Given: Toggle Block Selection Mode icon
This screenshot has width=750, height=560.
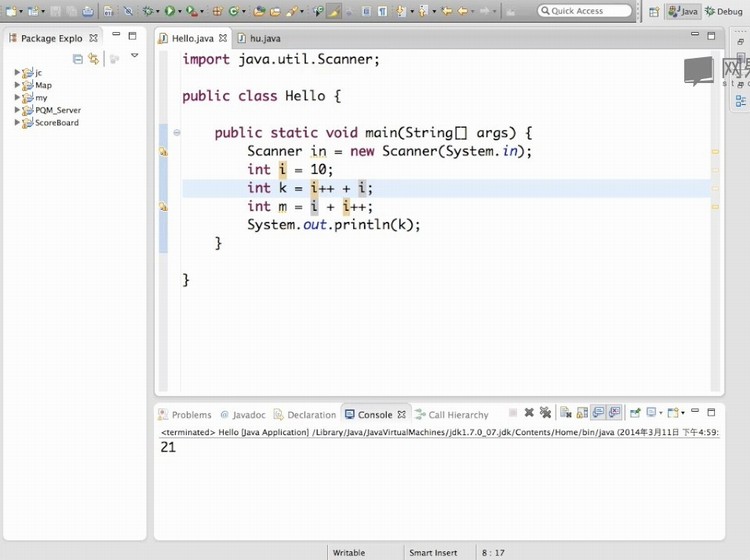Looking at the screenshot, I should 366,11.
